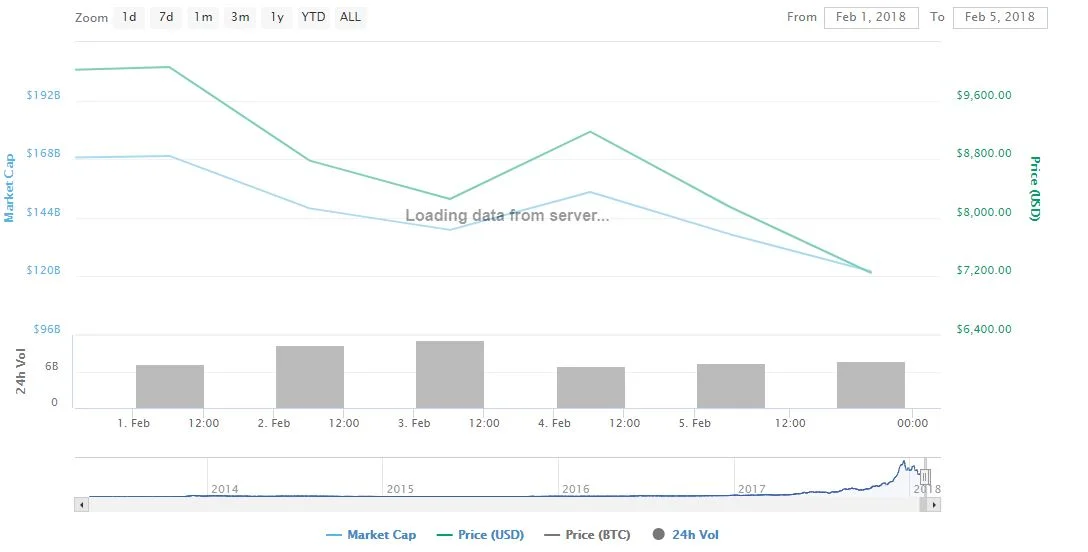Screen dimensions: 1088x552
Task: Edit the To date field
Action: (1000, 17)
